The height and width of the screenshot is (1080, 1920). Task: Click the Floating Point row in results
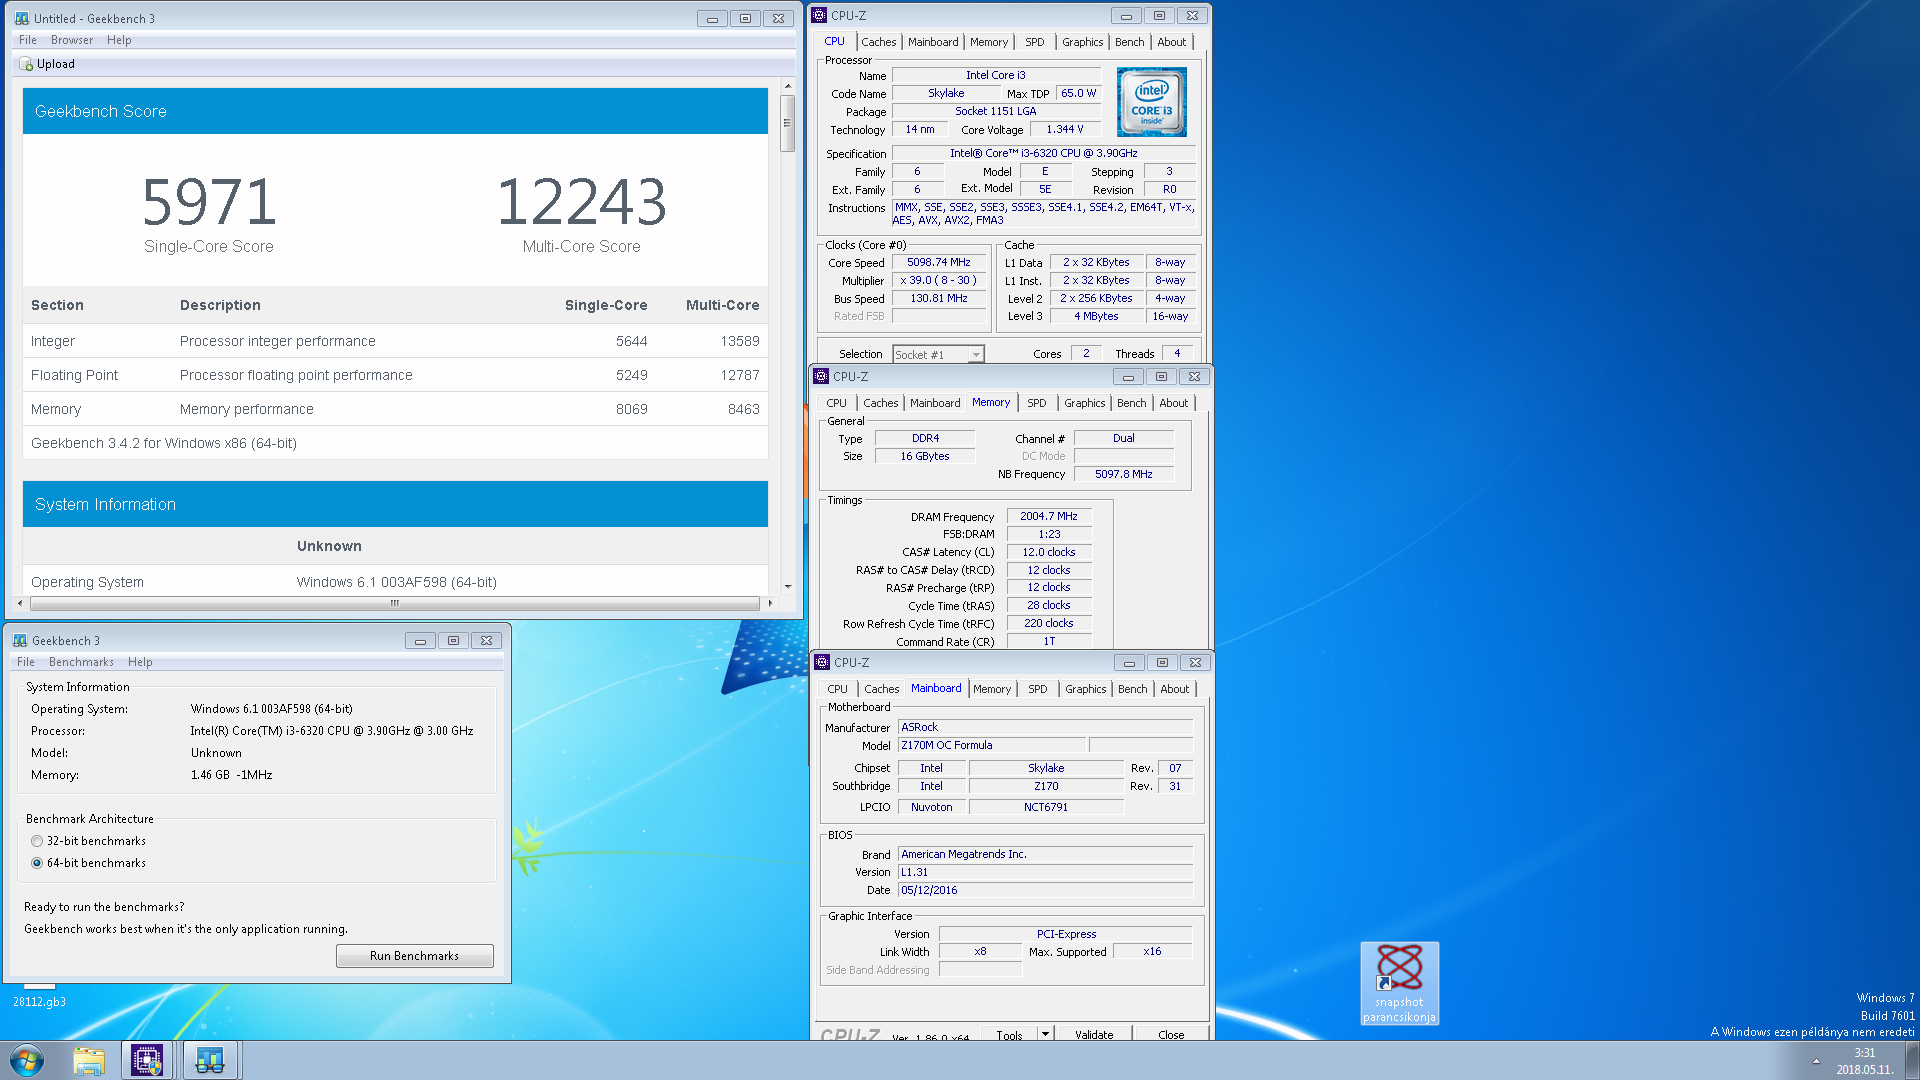click(395, 375)
